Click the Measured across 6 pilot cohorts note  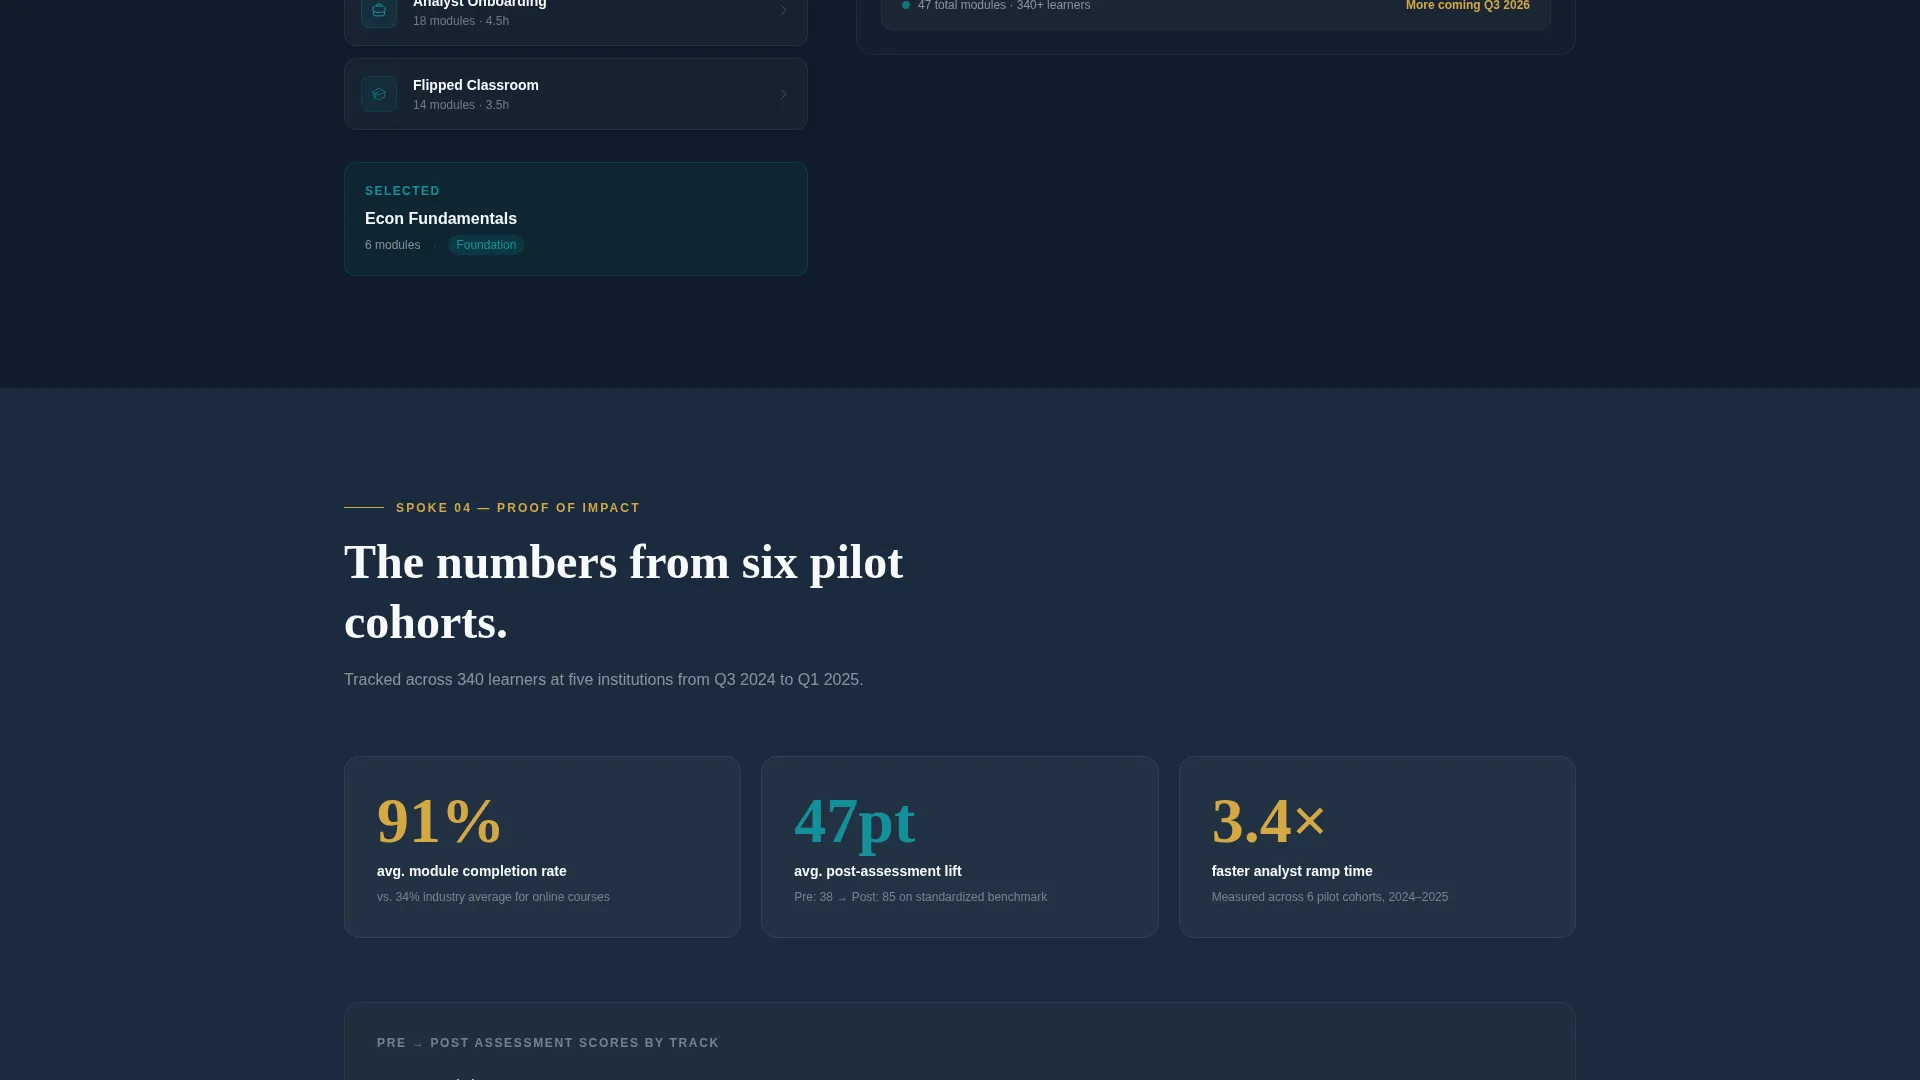1330,897
